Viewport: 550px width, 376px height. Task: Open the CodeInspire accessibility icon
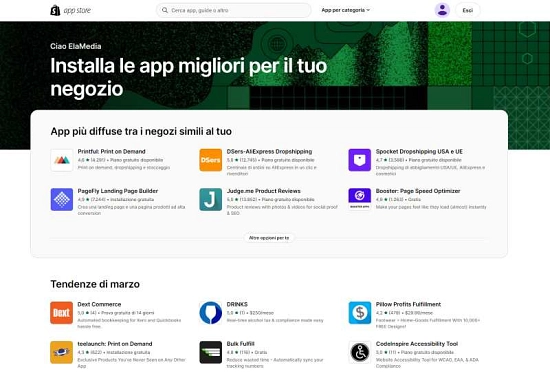click(360, 352)
